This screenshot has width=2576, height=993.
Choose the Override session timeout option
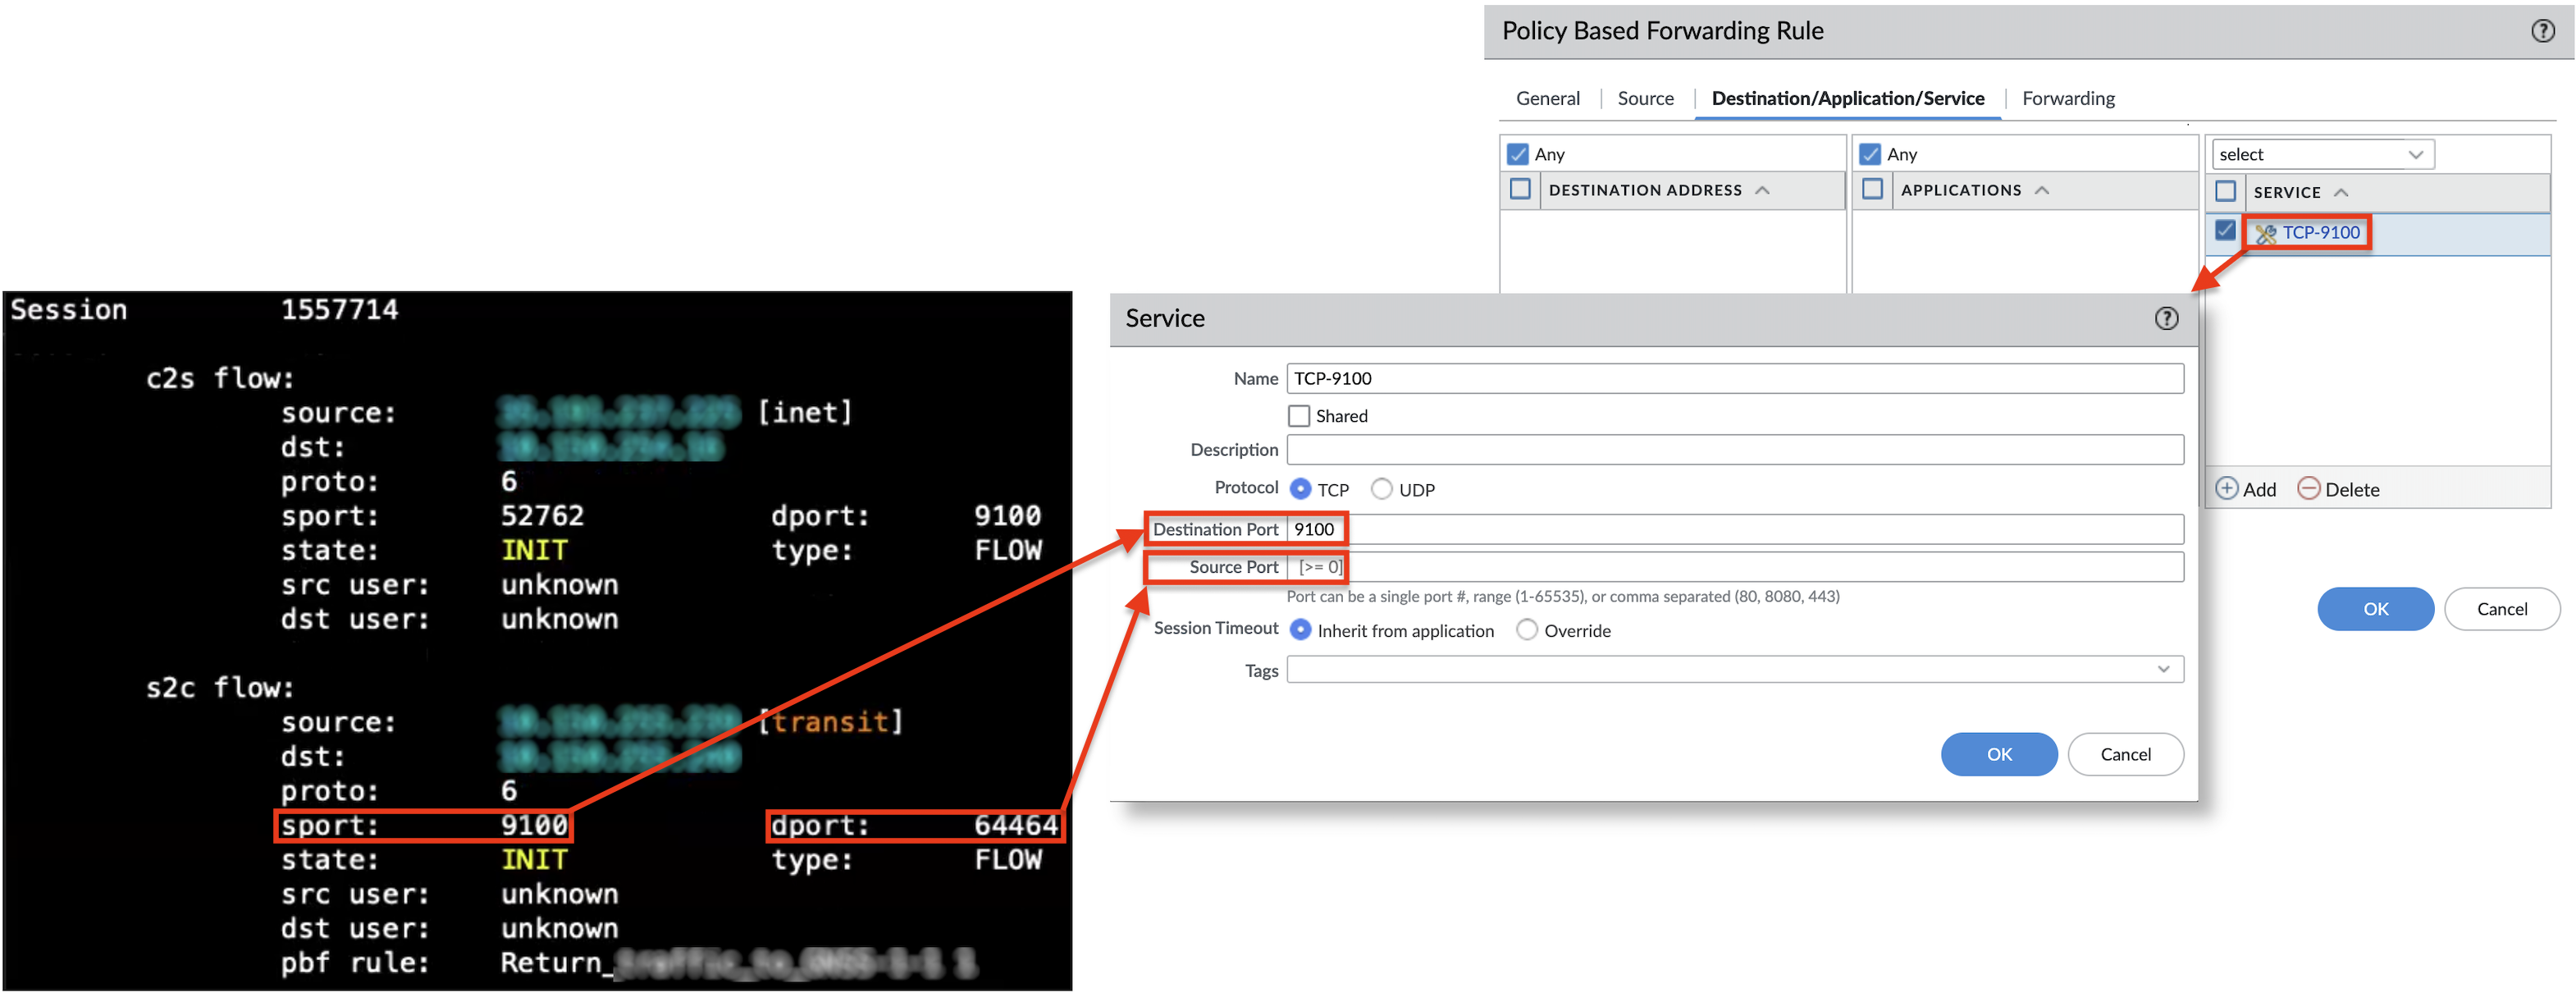click(1527, 630)
